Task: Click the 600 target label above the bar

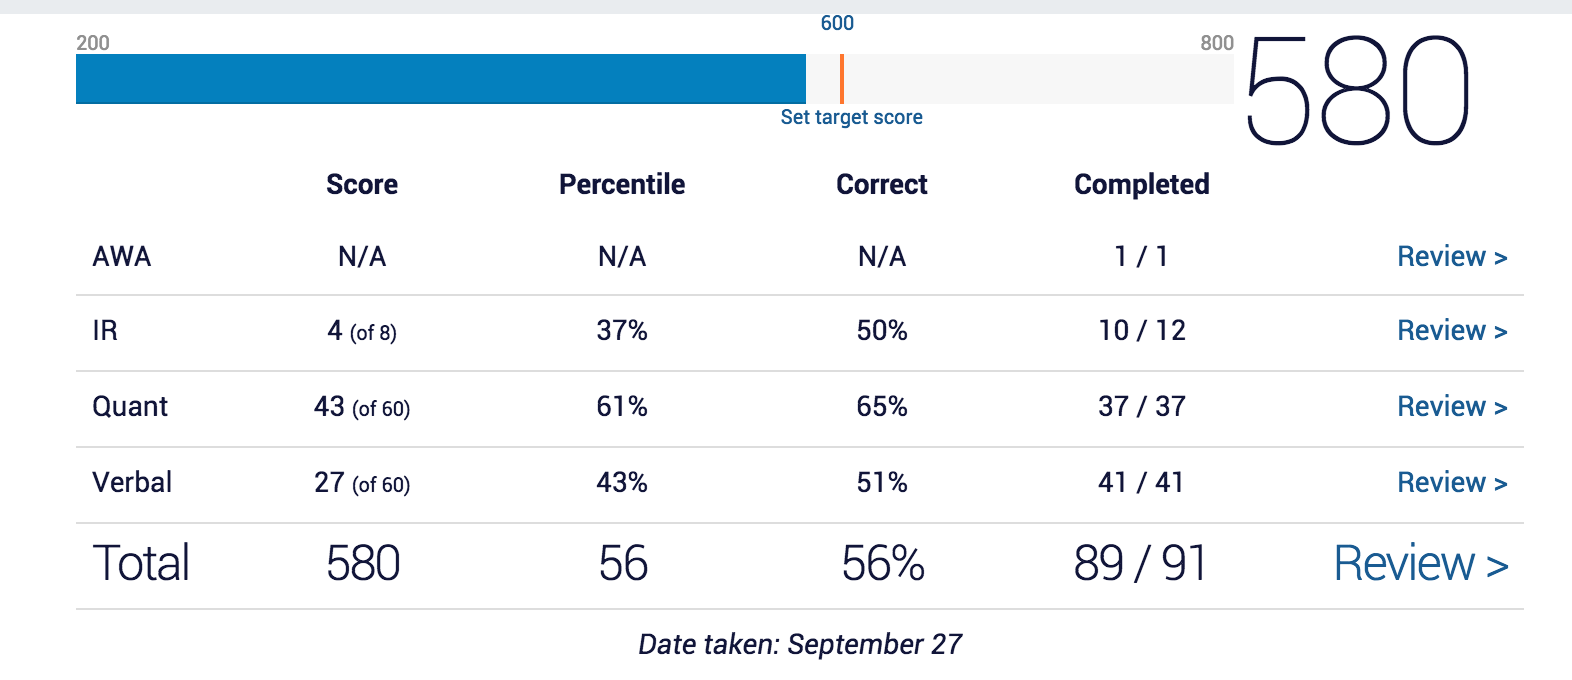Action: click(x=837, y=23)
